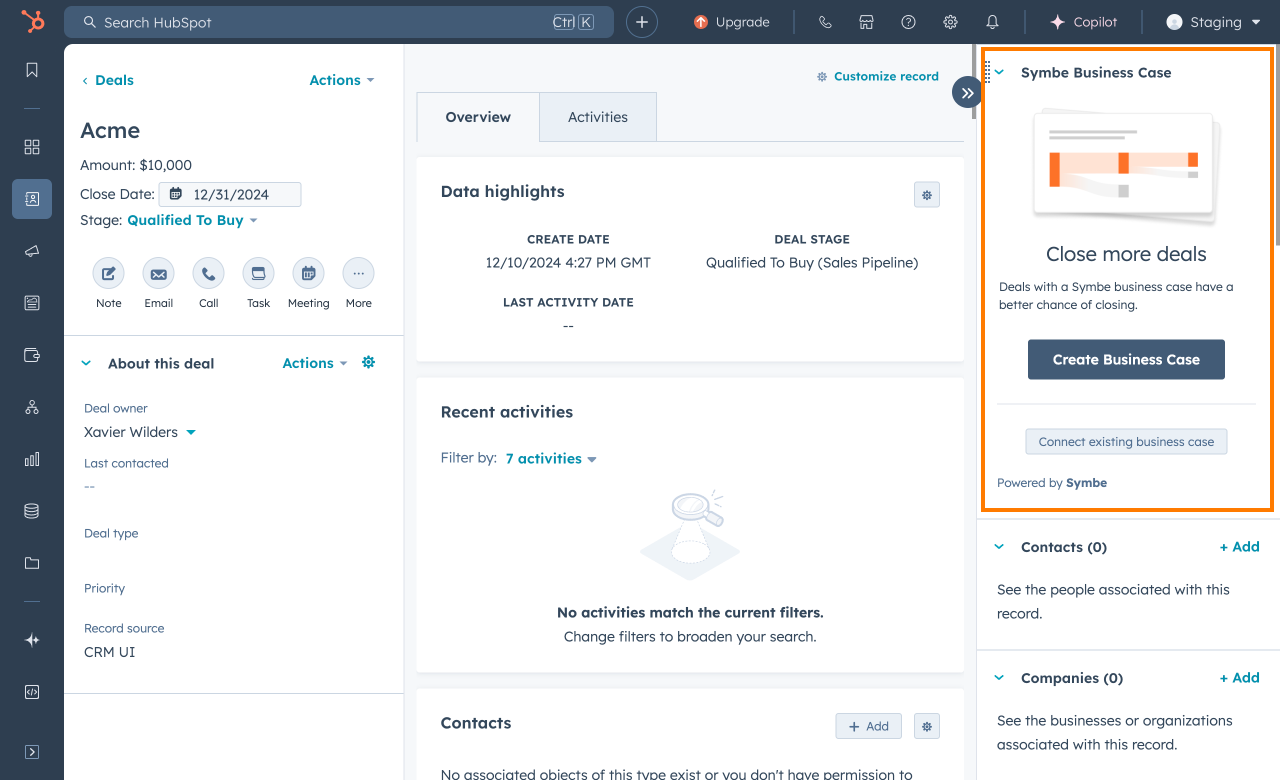
Task: Add a contact in the Contacts sidebar card
Action: [1240, 547]
